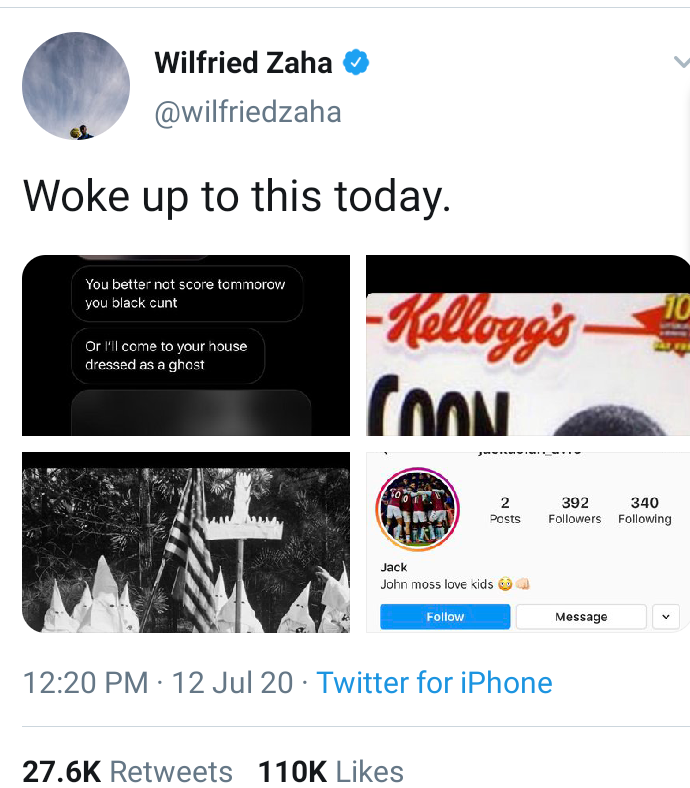690x788 pixels.
Task: Expand the tweet options chevron
Action: click(682, 62)
